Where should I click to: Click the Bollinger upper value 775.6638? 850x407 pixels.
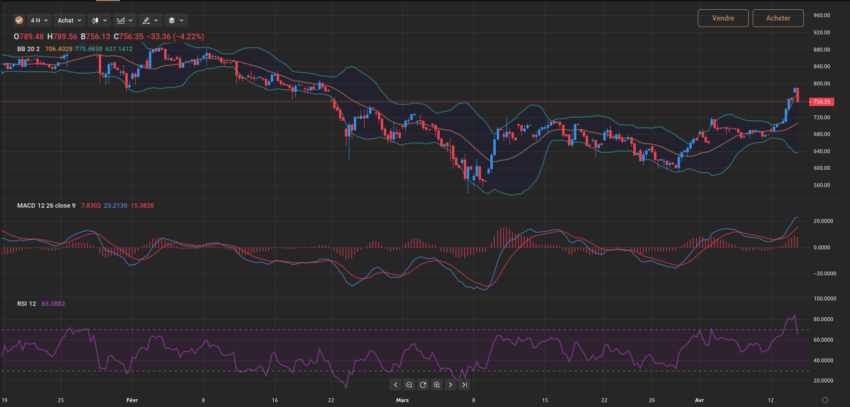(88, 49)
